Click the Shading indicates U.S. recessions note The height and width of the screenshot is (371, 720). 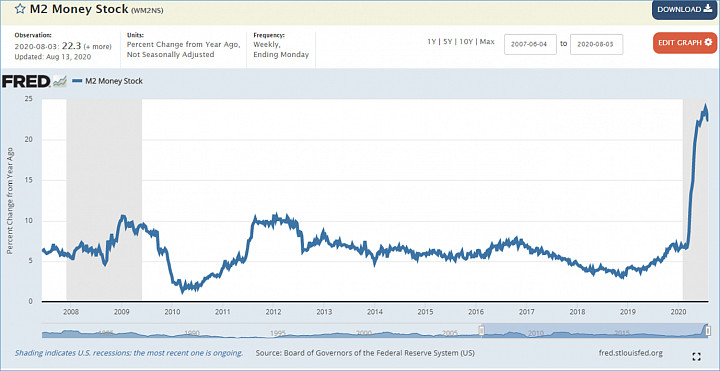[129, 353]
